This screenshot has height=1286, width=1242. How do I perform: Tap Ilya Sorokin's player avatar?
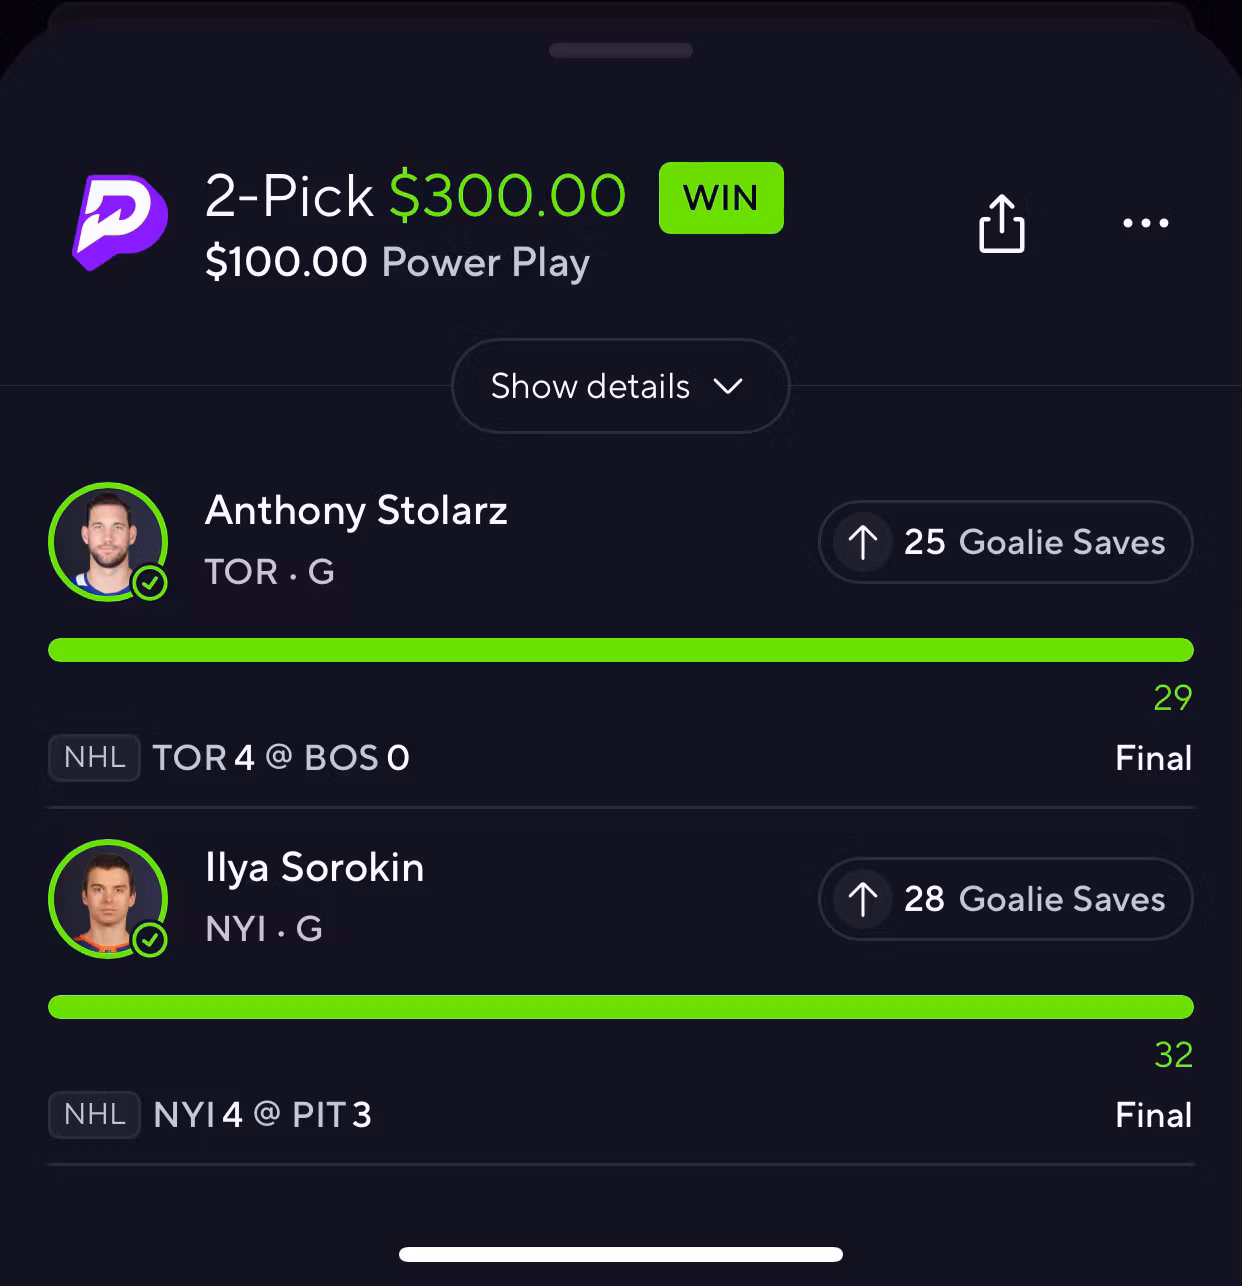point(108,899)
